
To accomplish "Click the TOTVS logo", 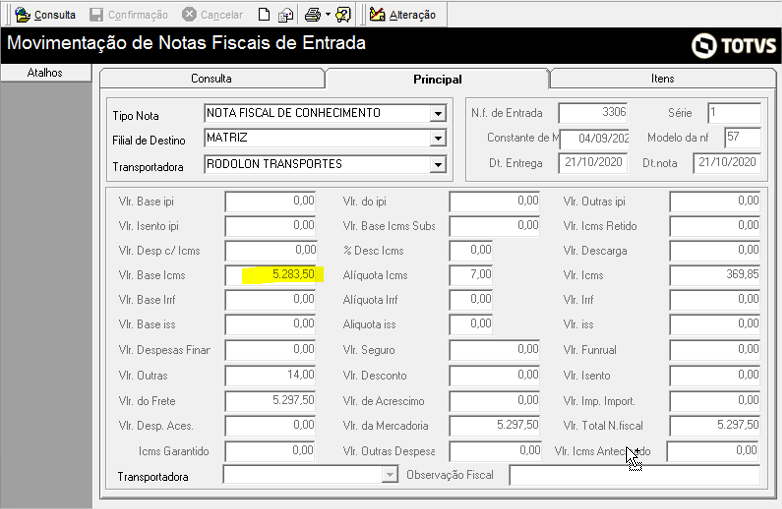I will [734, 46].
